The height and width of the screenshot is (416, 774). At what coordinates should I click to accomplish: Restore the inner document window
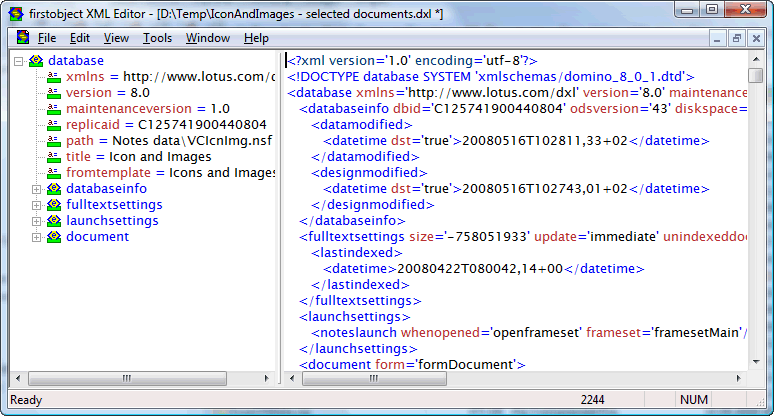tap(737, 38)
